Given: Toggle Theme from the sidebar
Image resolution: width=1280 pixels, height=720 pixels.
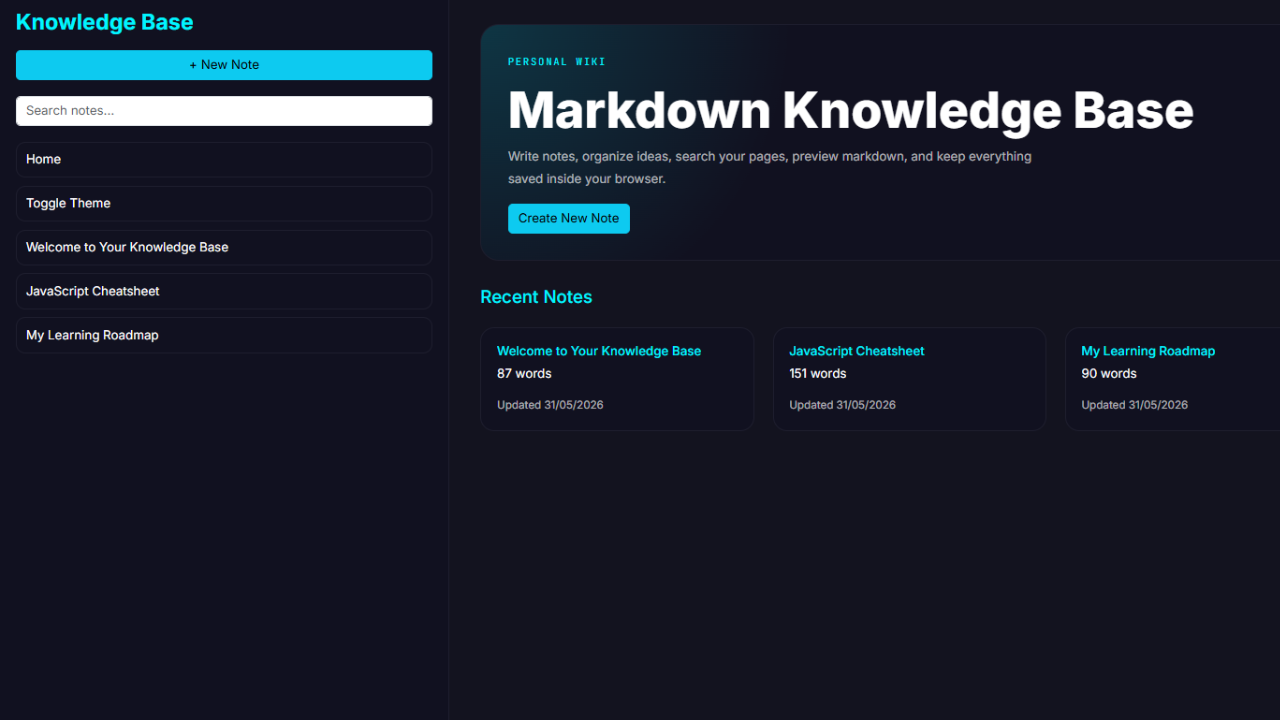Looking at the screenshot, I should [x=224, y=204].
